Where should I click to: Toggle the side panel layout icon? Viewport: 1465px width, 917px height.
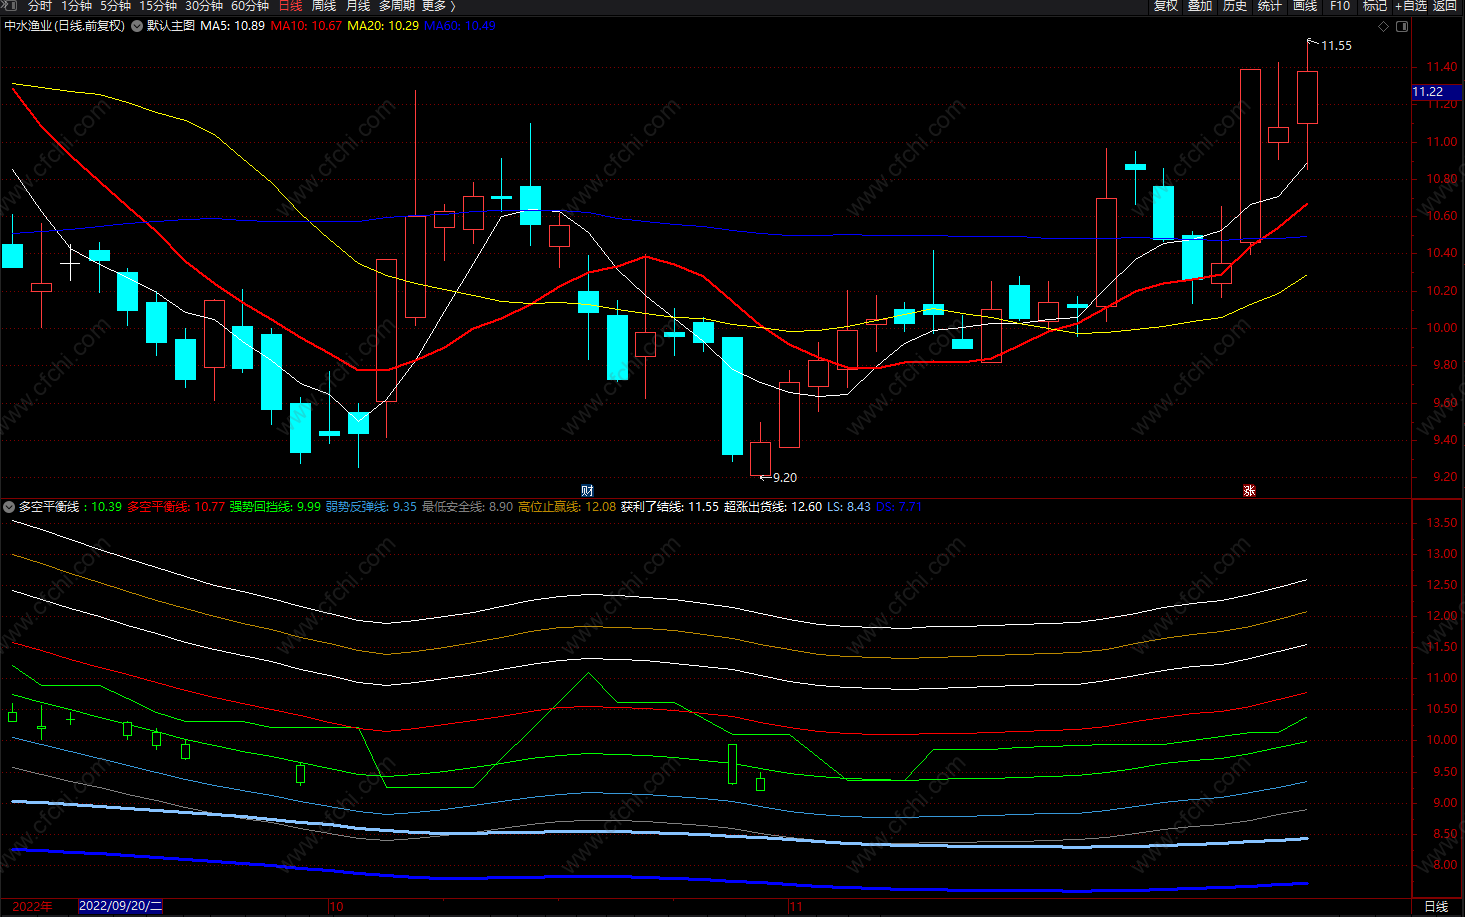[x=1402, y=26]
